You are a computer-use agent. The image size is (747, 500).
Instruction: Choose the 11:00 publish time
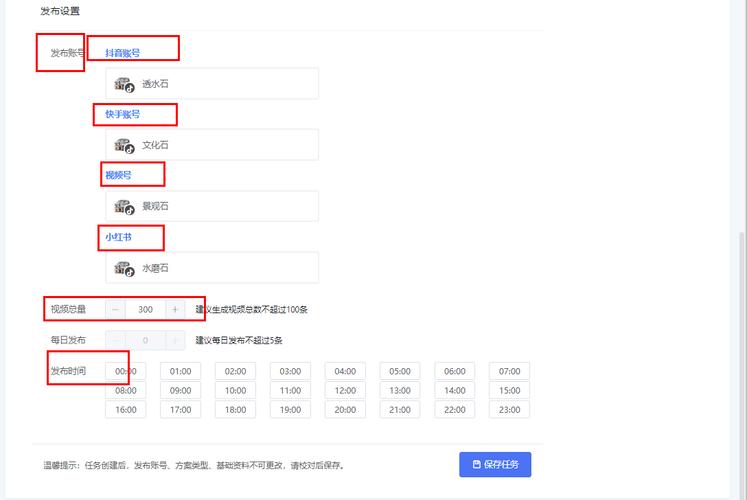[290, 390]
